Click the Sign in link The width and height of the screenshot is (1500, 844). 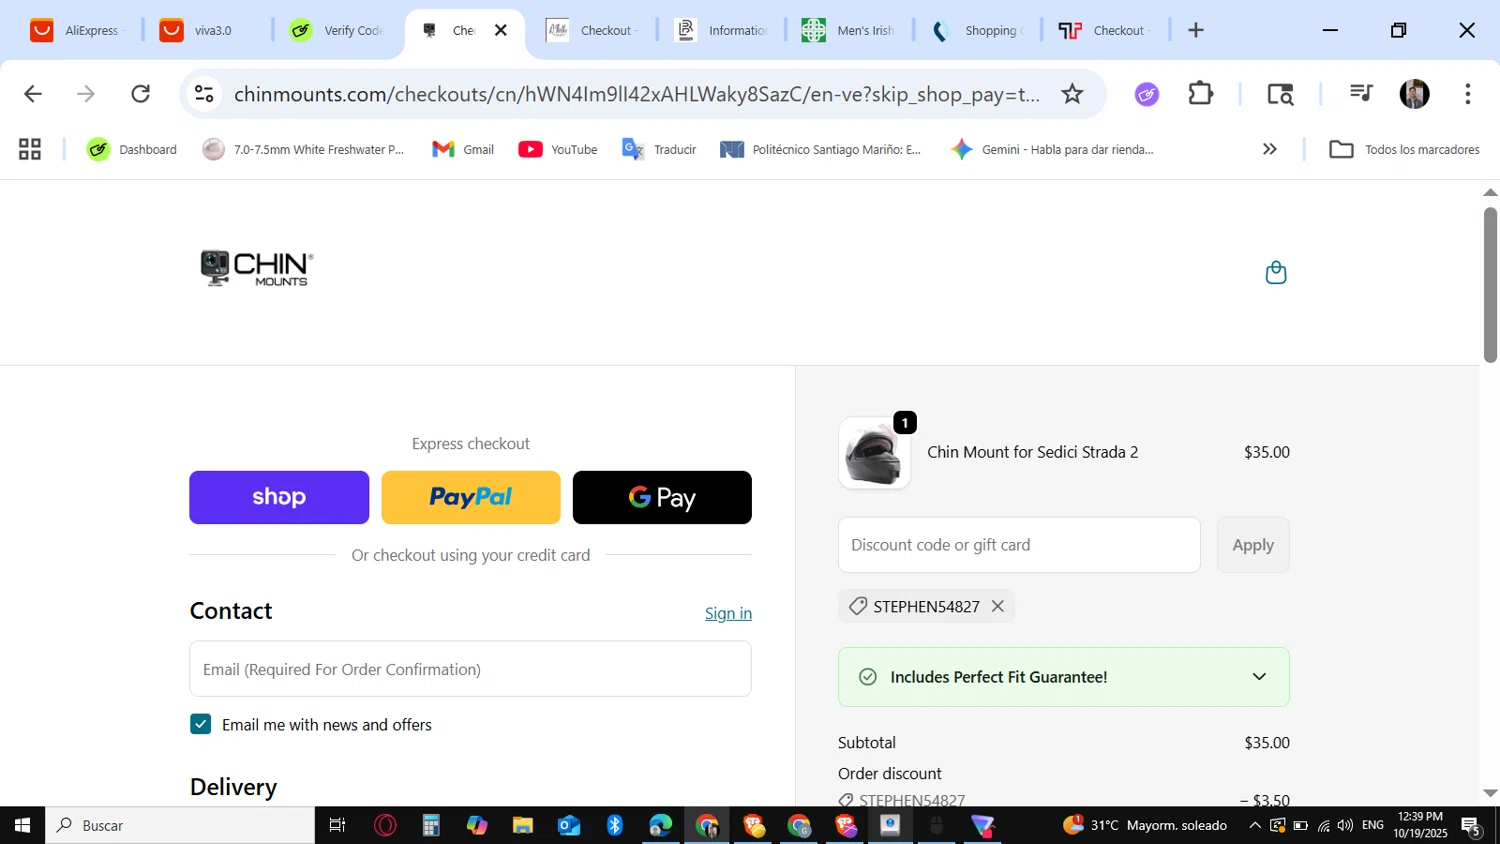pyautogui.click(x=728, y=613)
